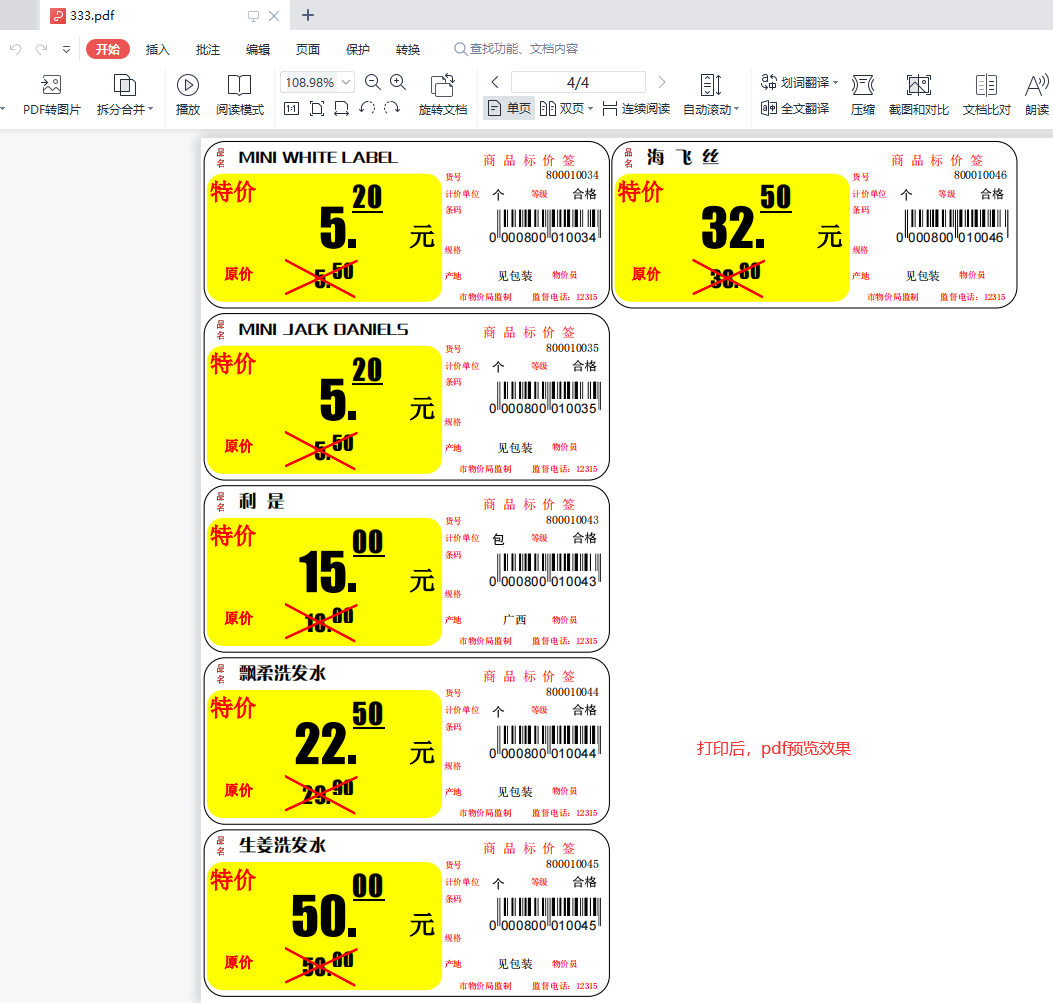Click the MINI WHITE LABEL title text
This screenshot has height=1003, width=1053.
(318, 158)
